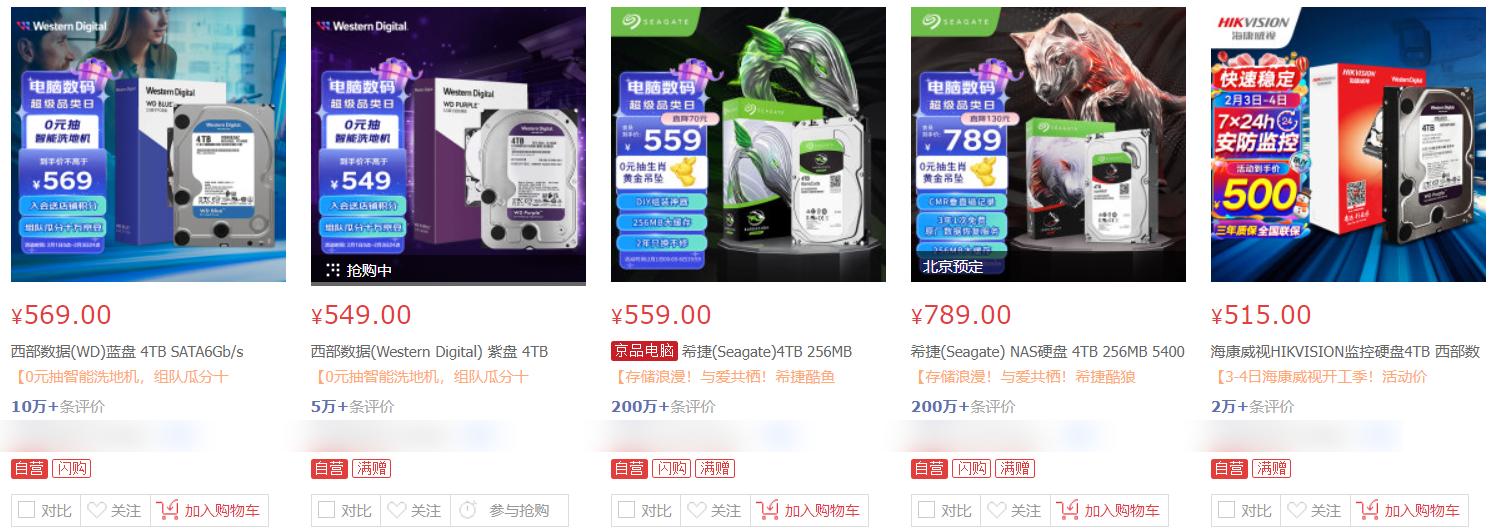Click heart 关注 icon for WD Purple drive
Image resolution: width=1508 pixels, height=529 pixels.
click(x=397, y=510)
